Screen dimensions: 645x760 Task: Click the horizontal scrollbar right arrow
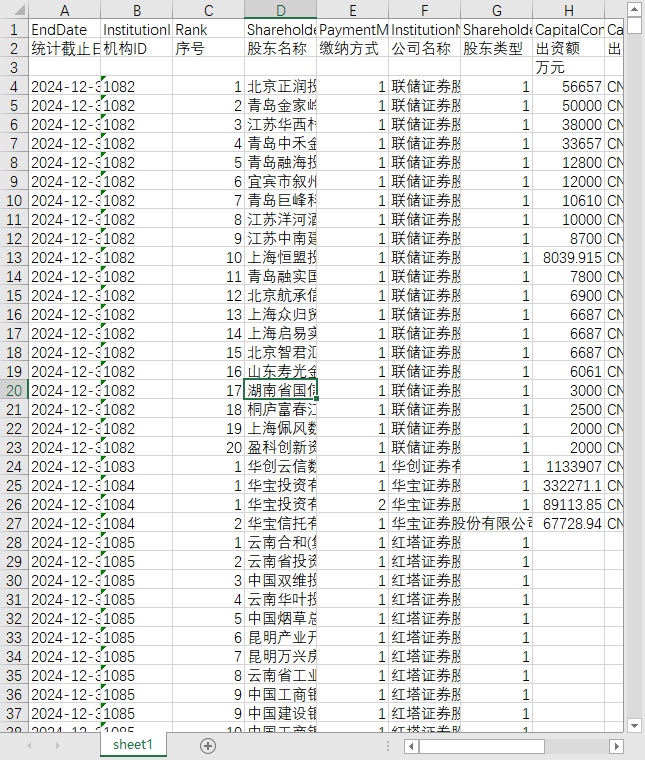(616, 746)
